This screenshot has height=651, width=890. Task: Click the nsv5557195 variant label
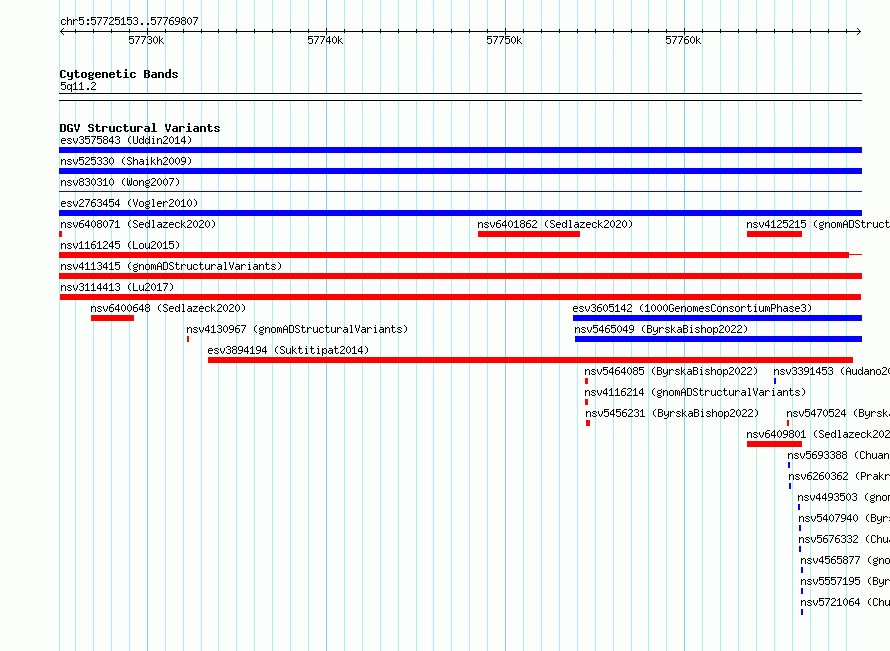click(x=845, y=581)
